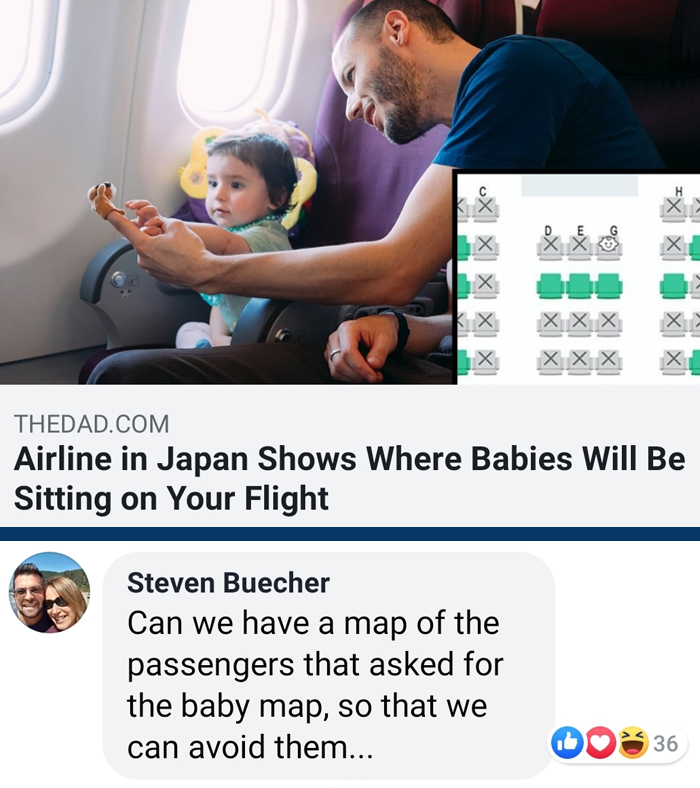This screenshot has width=700, height=788.
Task: Choose the green available seat below baby seat G
Action: tap(609, 285)
